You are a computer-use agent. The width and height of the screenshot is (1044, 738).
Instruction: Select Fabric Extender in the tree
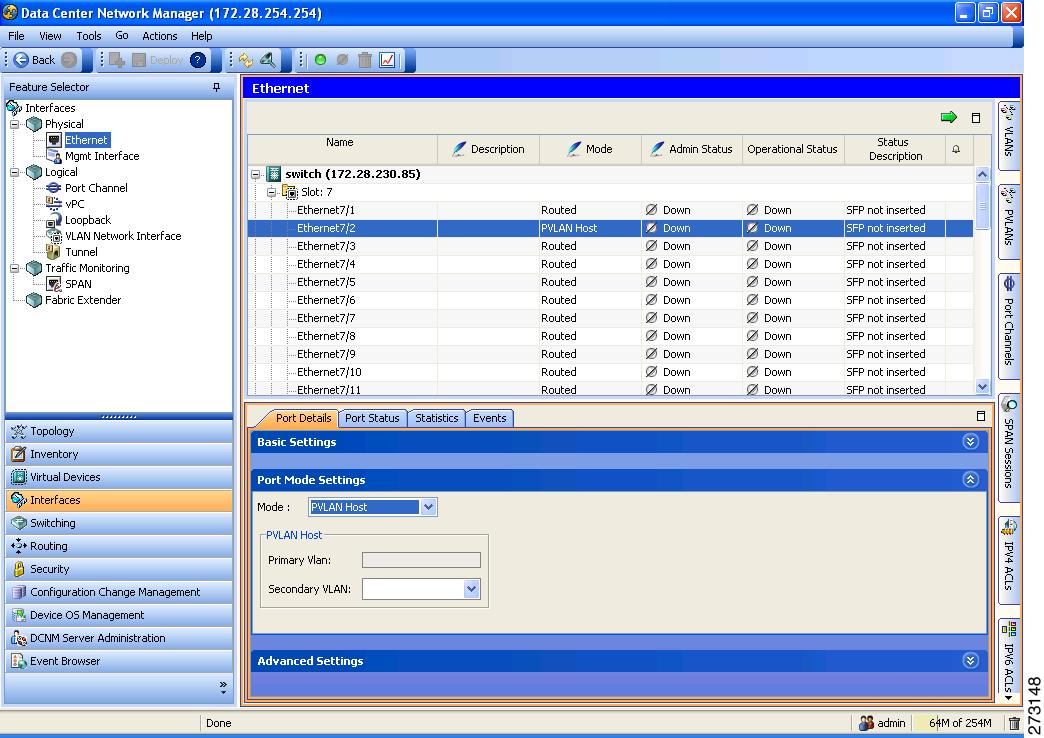[83, 300]
